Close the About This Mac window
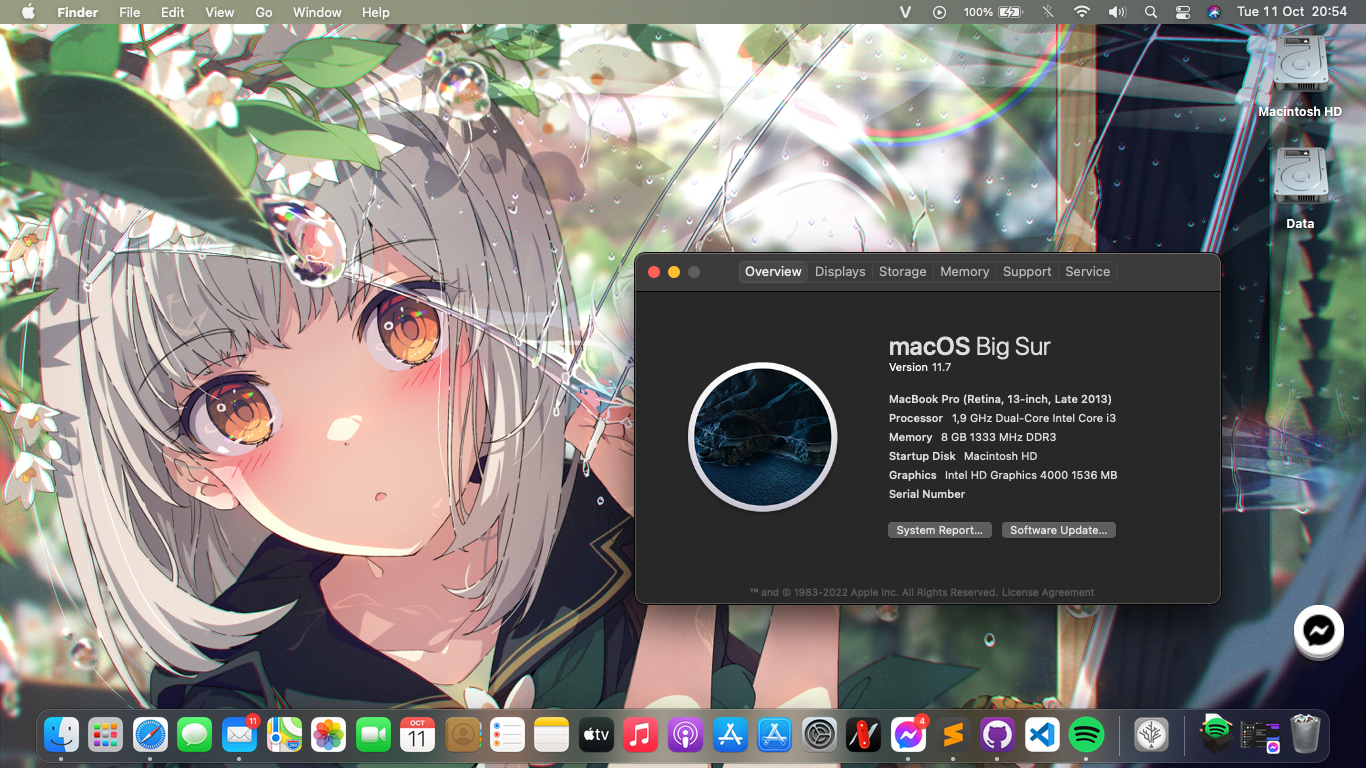The height and width of the screenshot is (768, 1366). [654, 272]
